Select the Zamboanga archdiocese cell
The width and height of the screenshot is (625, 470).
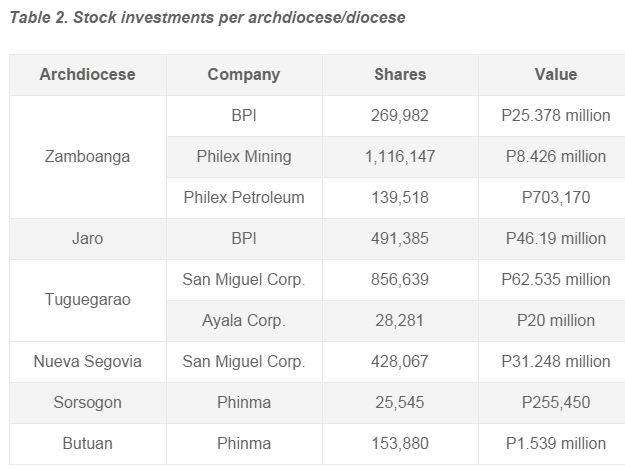click(x=88, y=157)
